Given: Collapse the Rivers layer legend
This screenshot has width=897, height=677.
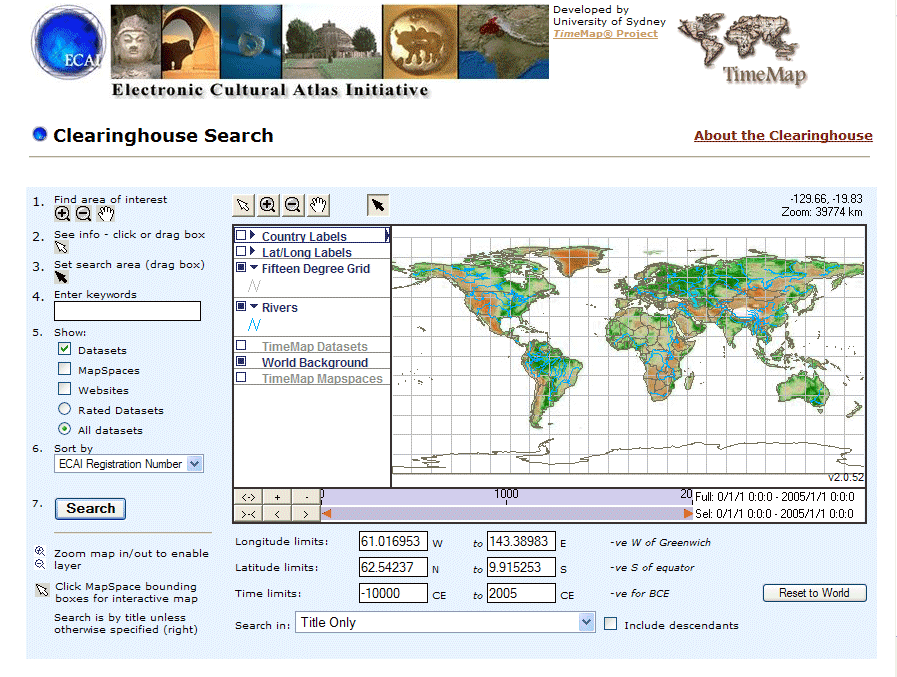Looking at the screenshot, I should point(254,307).
